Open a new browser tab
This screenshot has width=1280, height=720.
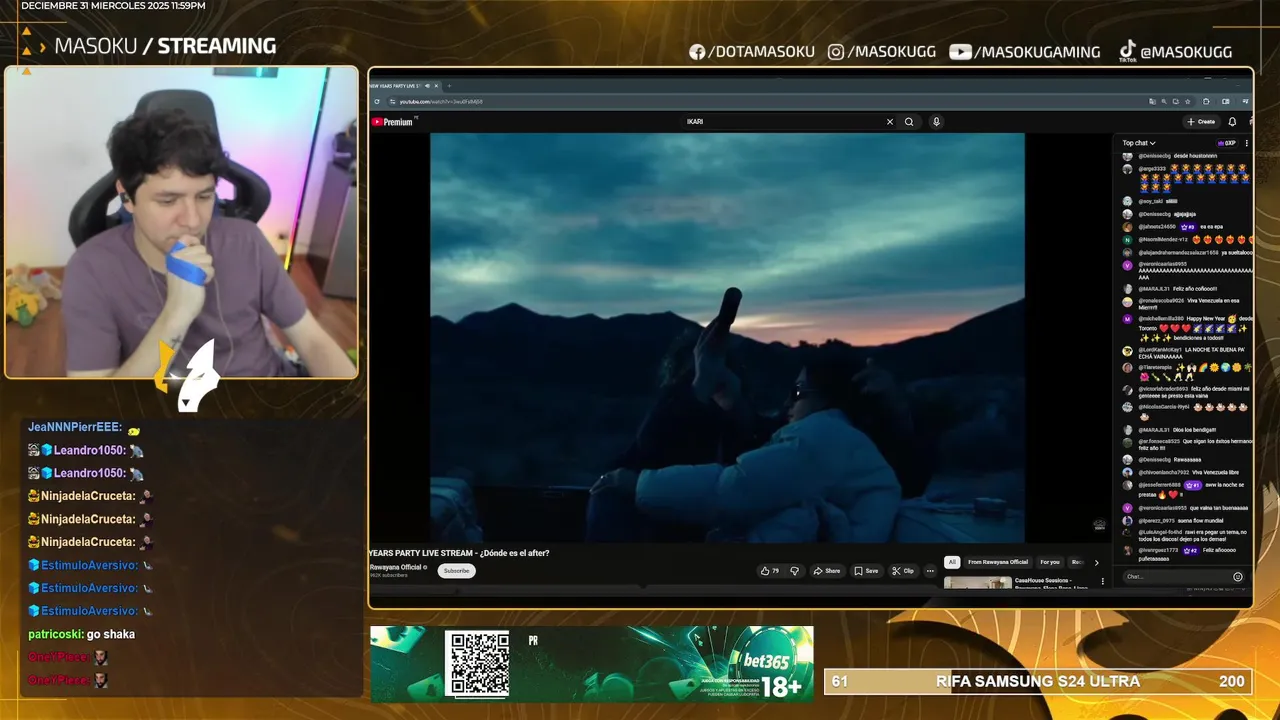pos(449,86)
